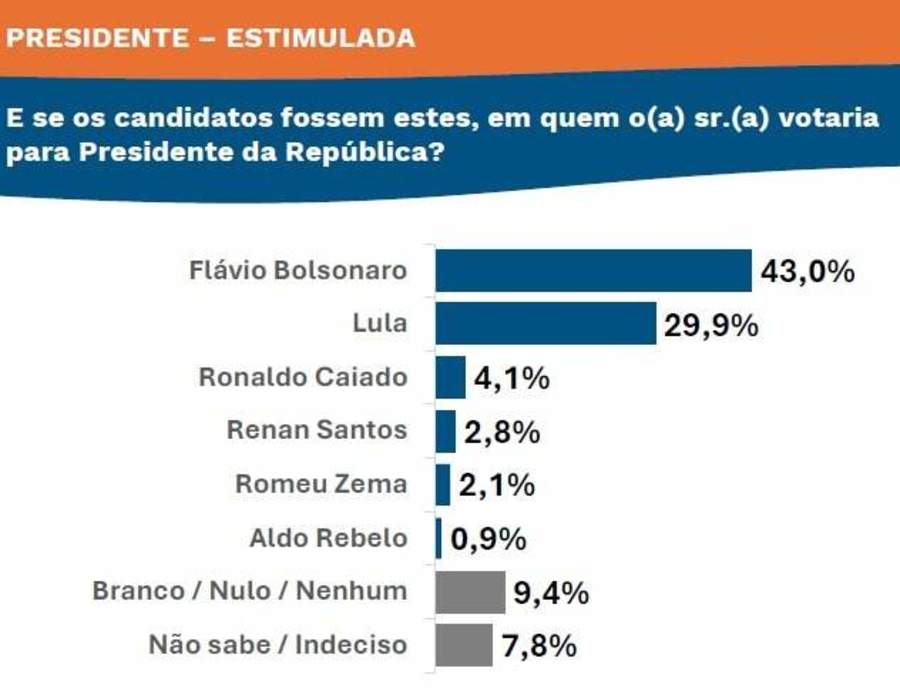The height and width of the screenshot is (695, 900).
Task: Click the "PRESIDENTE – ESTIMULADA" header title
Action: click(211, 38)
